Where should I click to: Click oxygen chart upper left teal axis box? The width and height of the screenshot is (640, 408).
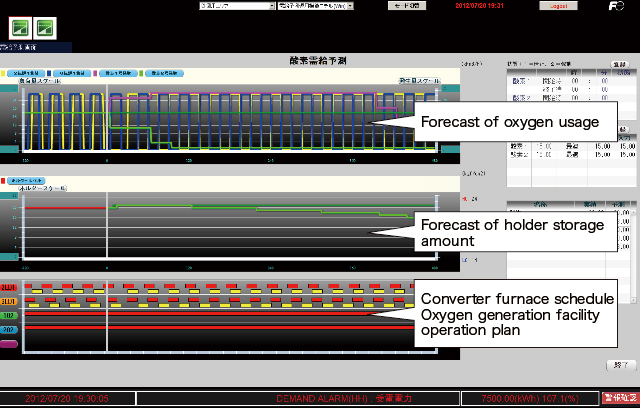(x=9, y=89)
